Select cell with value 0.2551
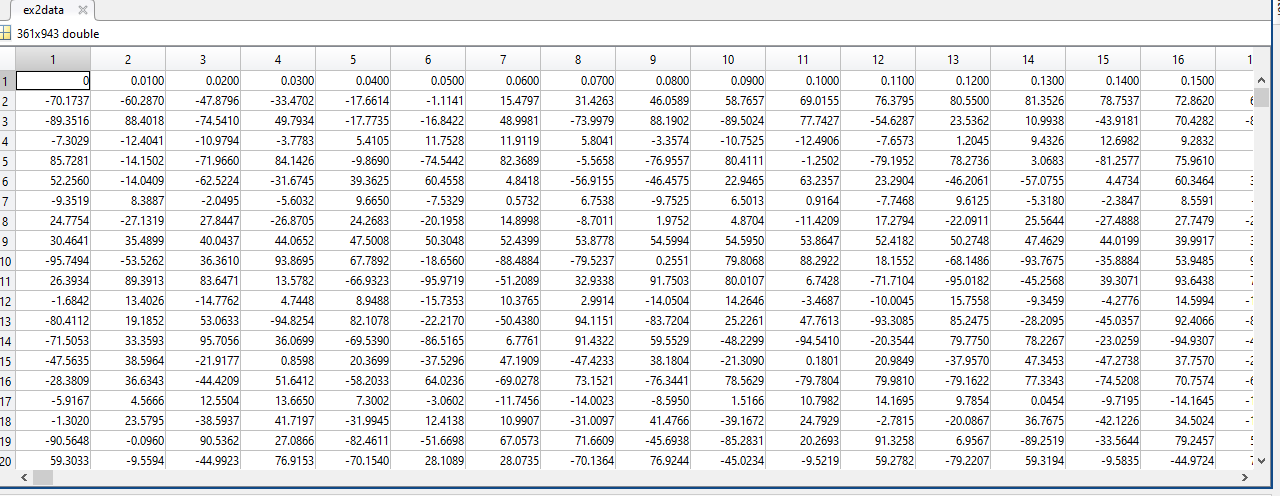The width and height of the screenshot is (1280, 496). click(654, 261)
